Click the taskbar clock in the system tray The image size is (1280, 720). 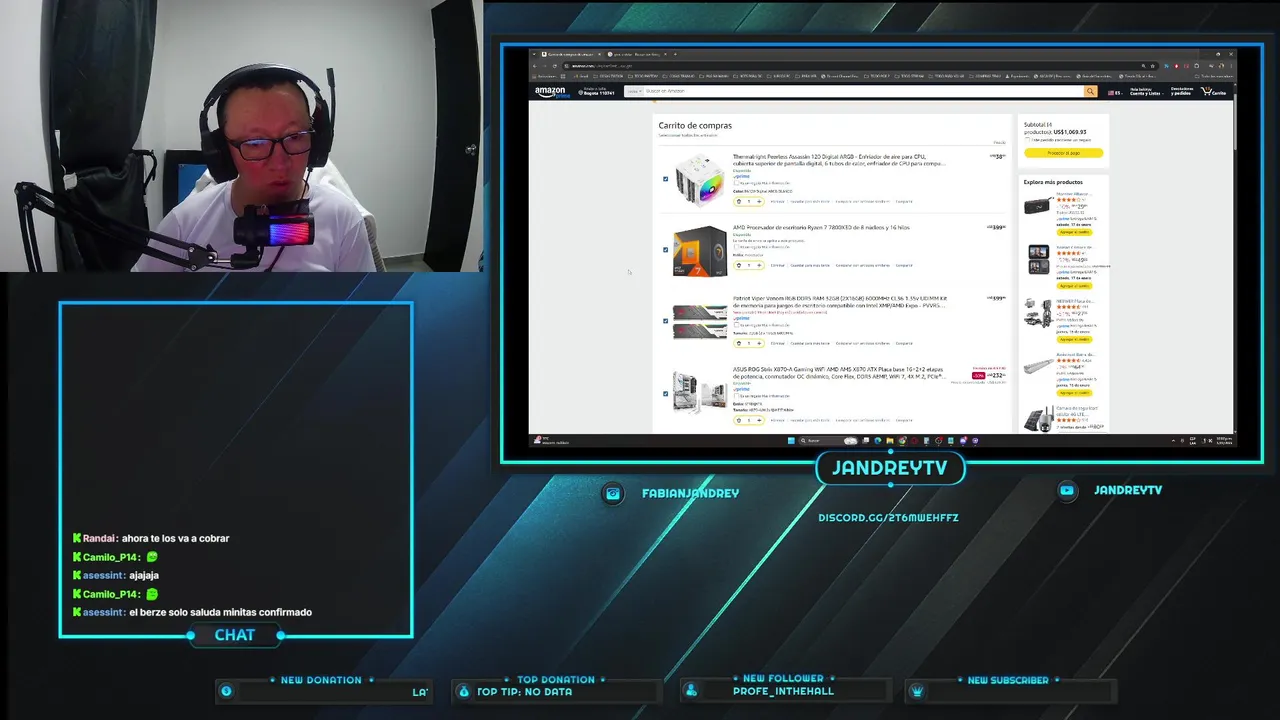click(1224, 440)
